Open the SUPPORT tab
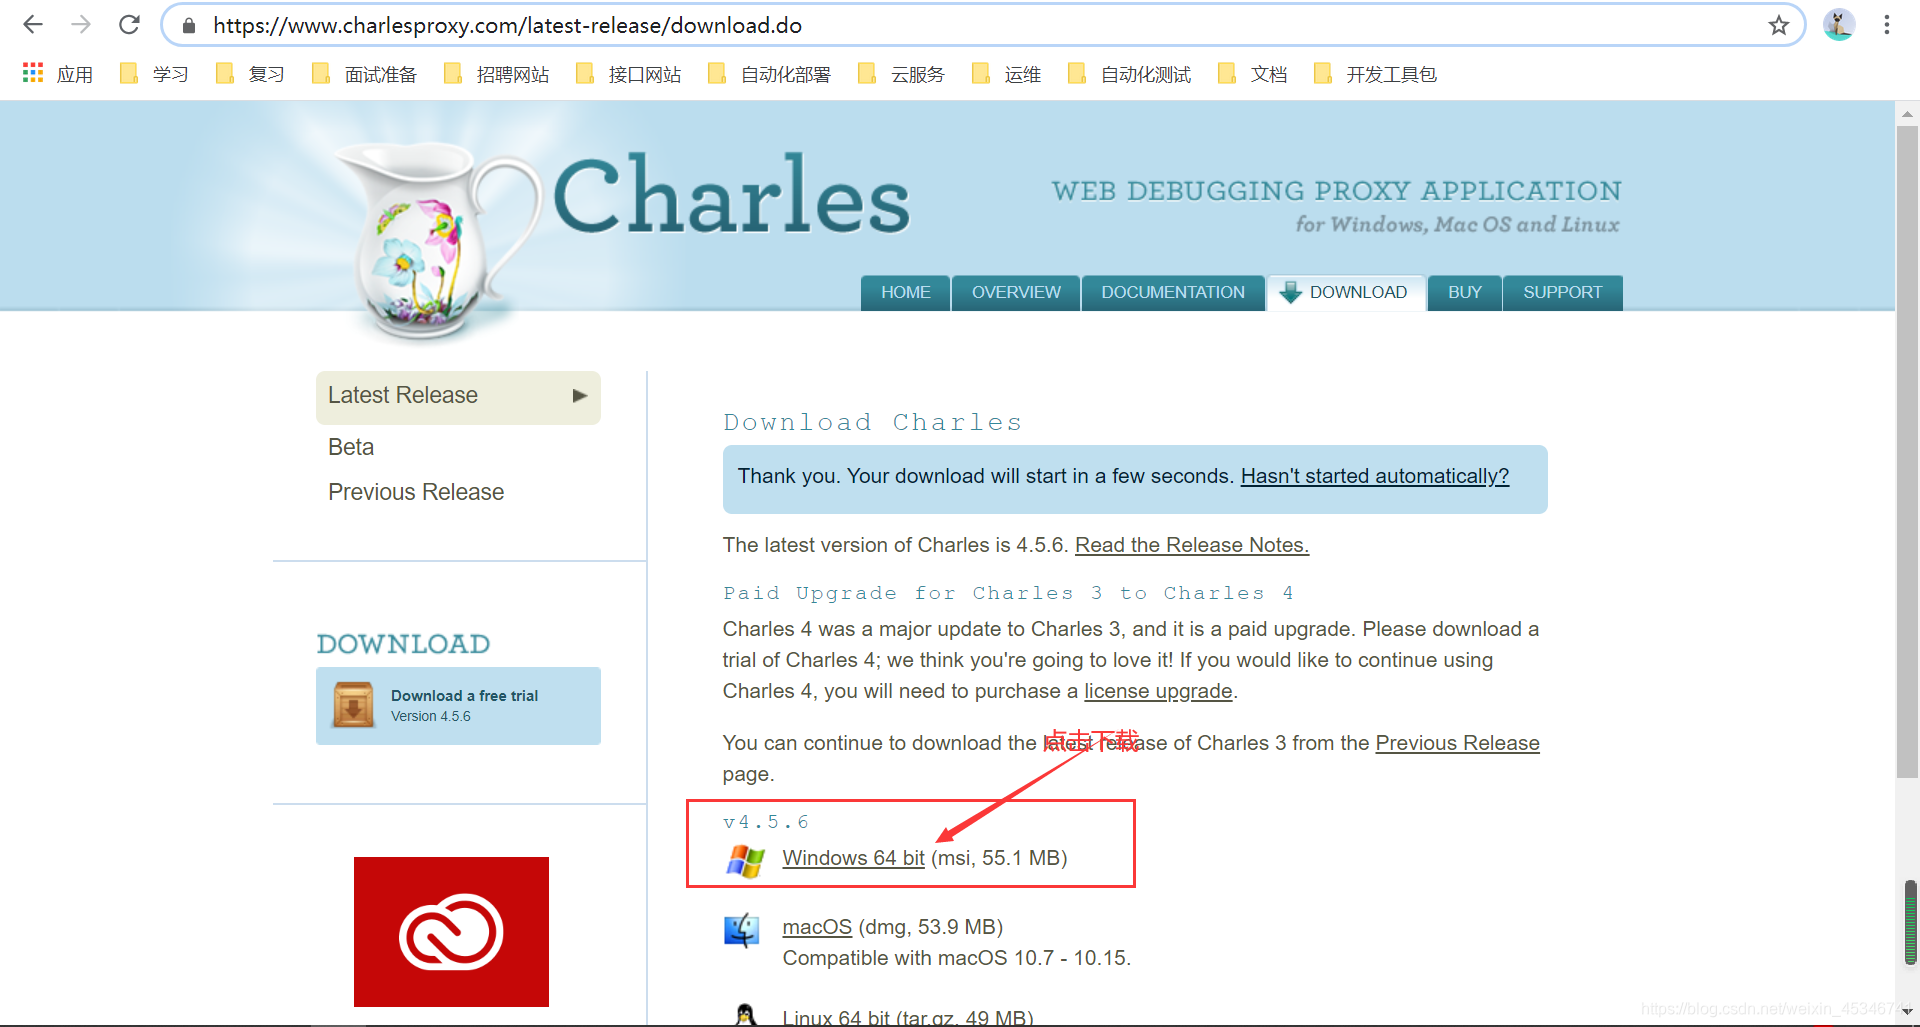Image resolution: width=1920 pixels, height=1027 pixels. [1562, 292]
